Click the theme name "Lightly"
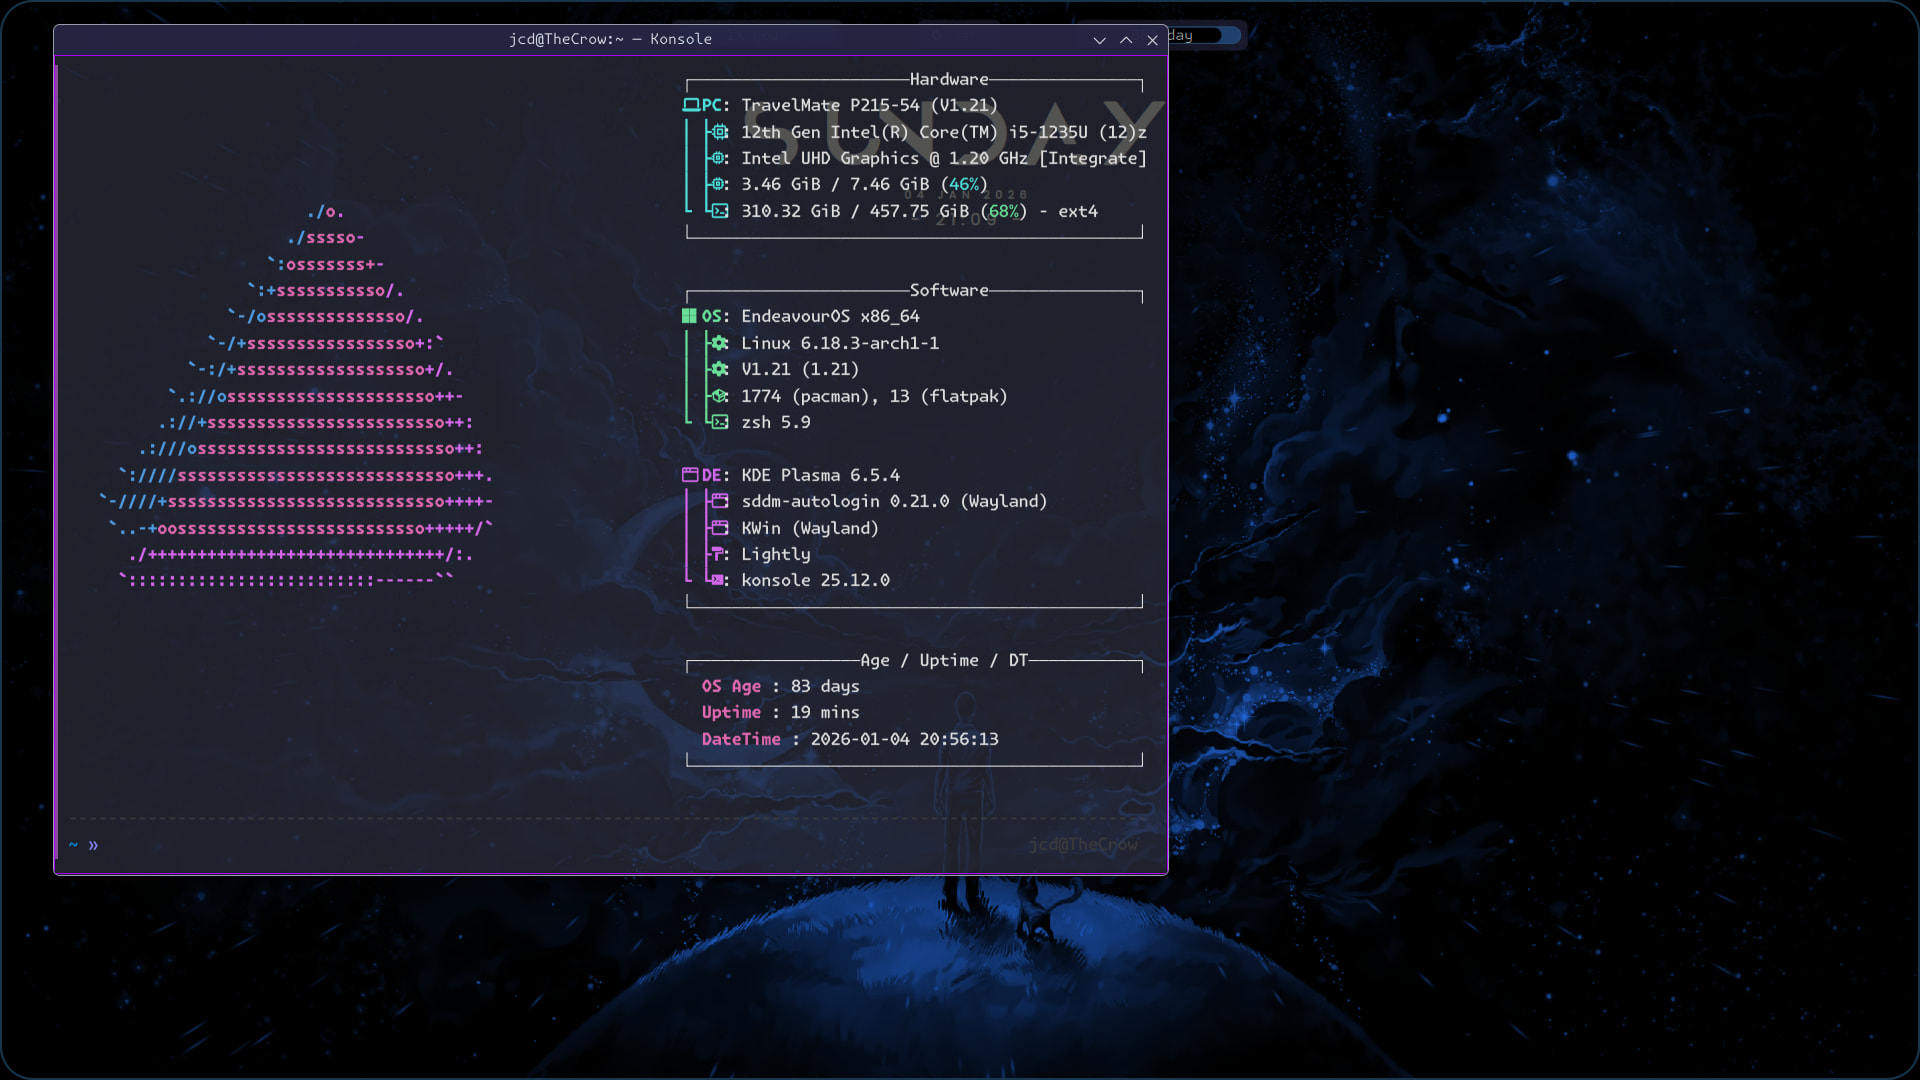Viewport: 1920px width, 1080px height. 776,554
